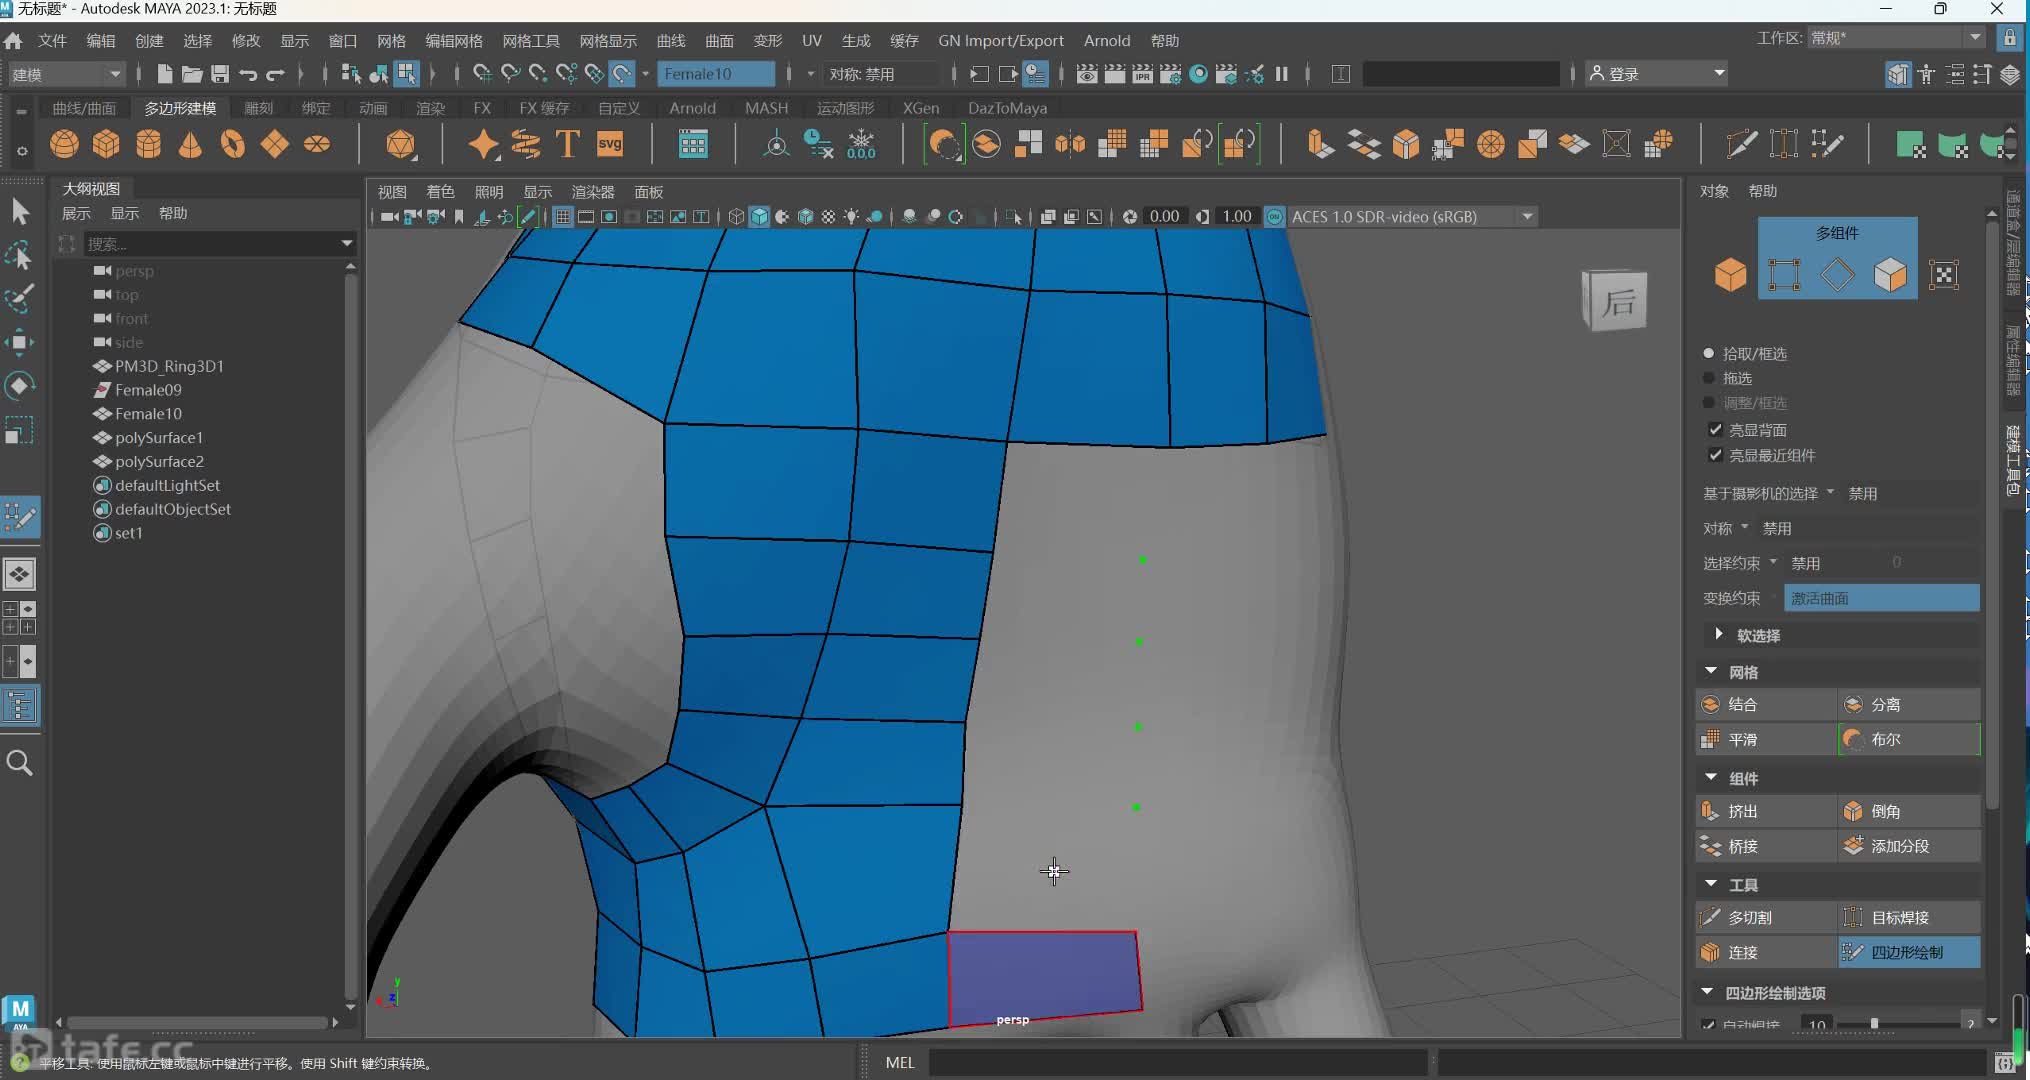Select vertex component mode icon
The height and width of the screenshot is (1080, 2030).
point(1784,274)
